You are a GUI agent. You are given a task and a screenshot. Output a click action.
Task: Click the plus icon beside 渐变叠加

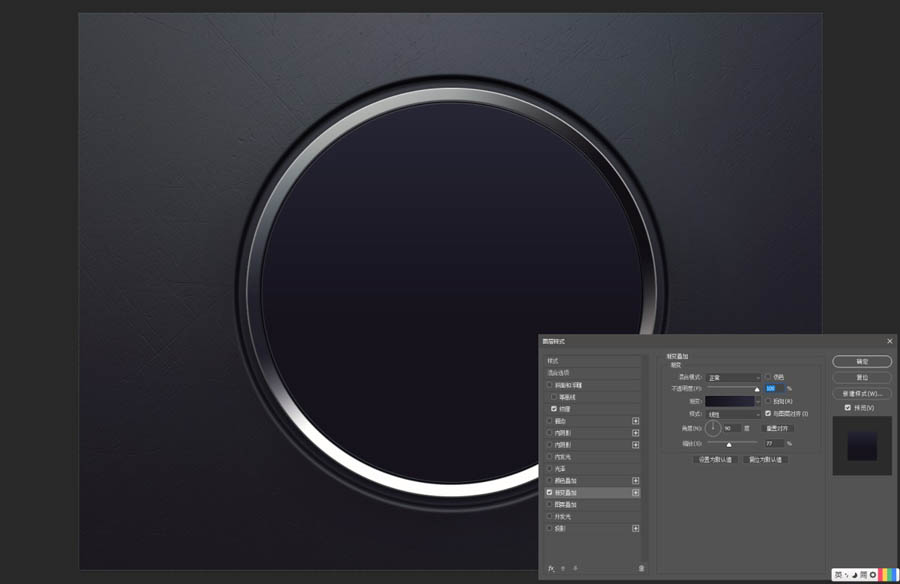[635, 493]
